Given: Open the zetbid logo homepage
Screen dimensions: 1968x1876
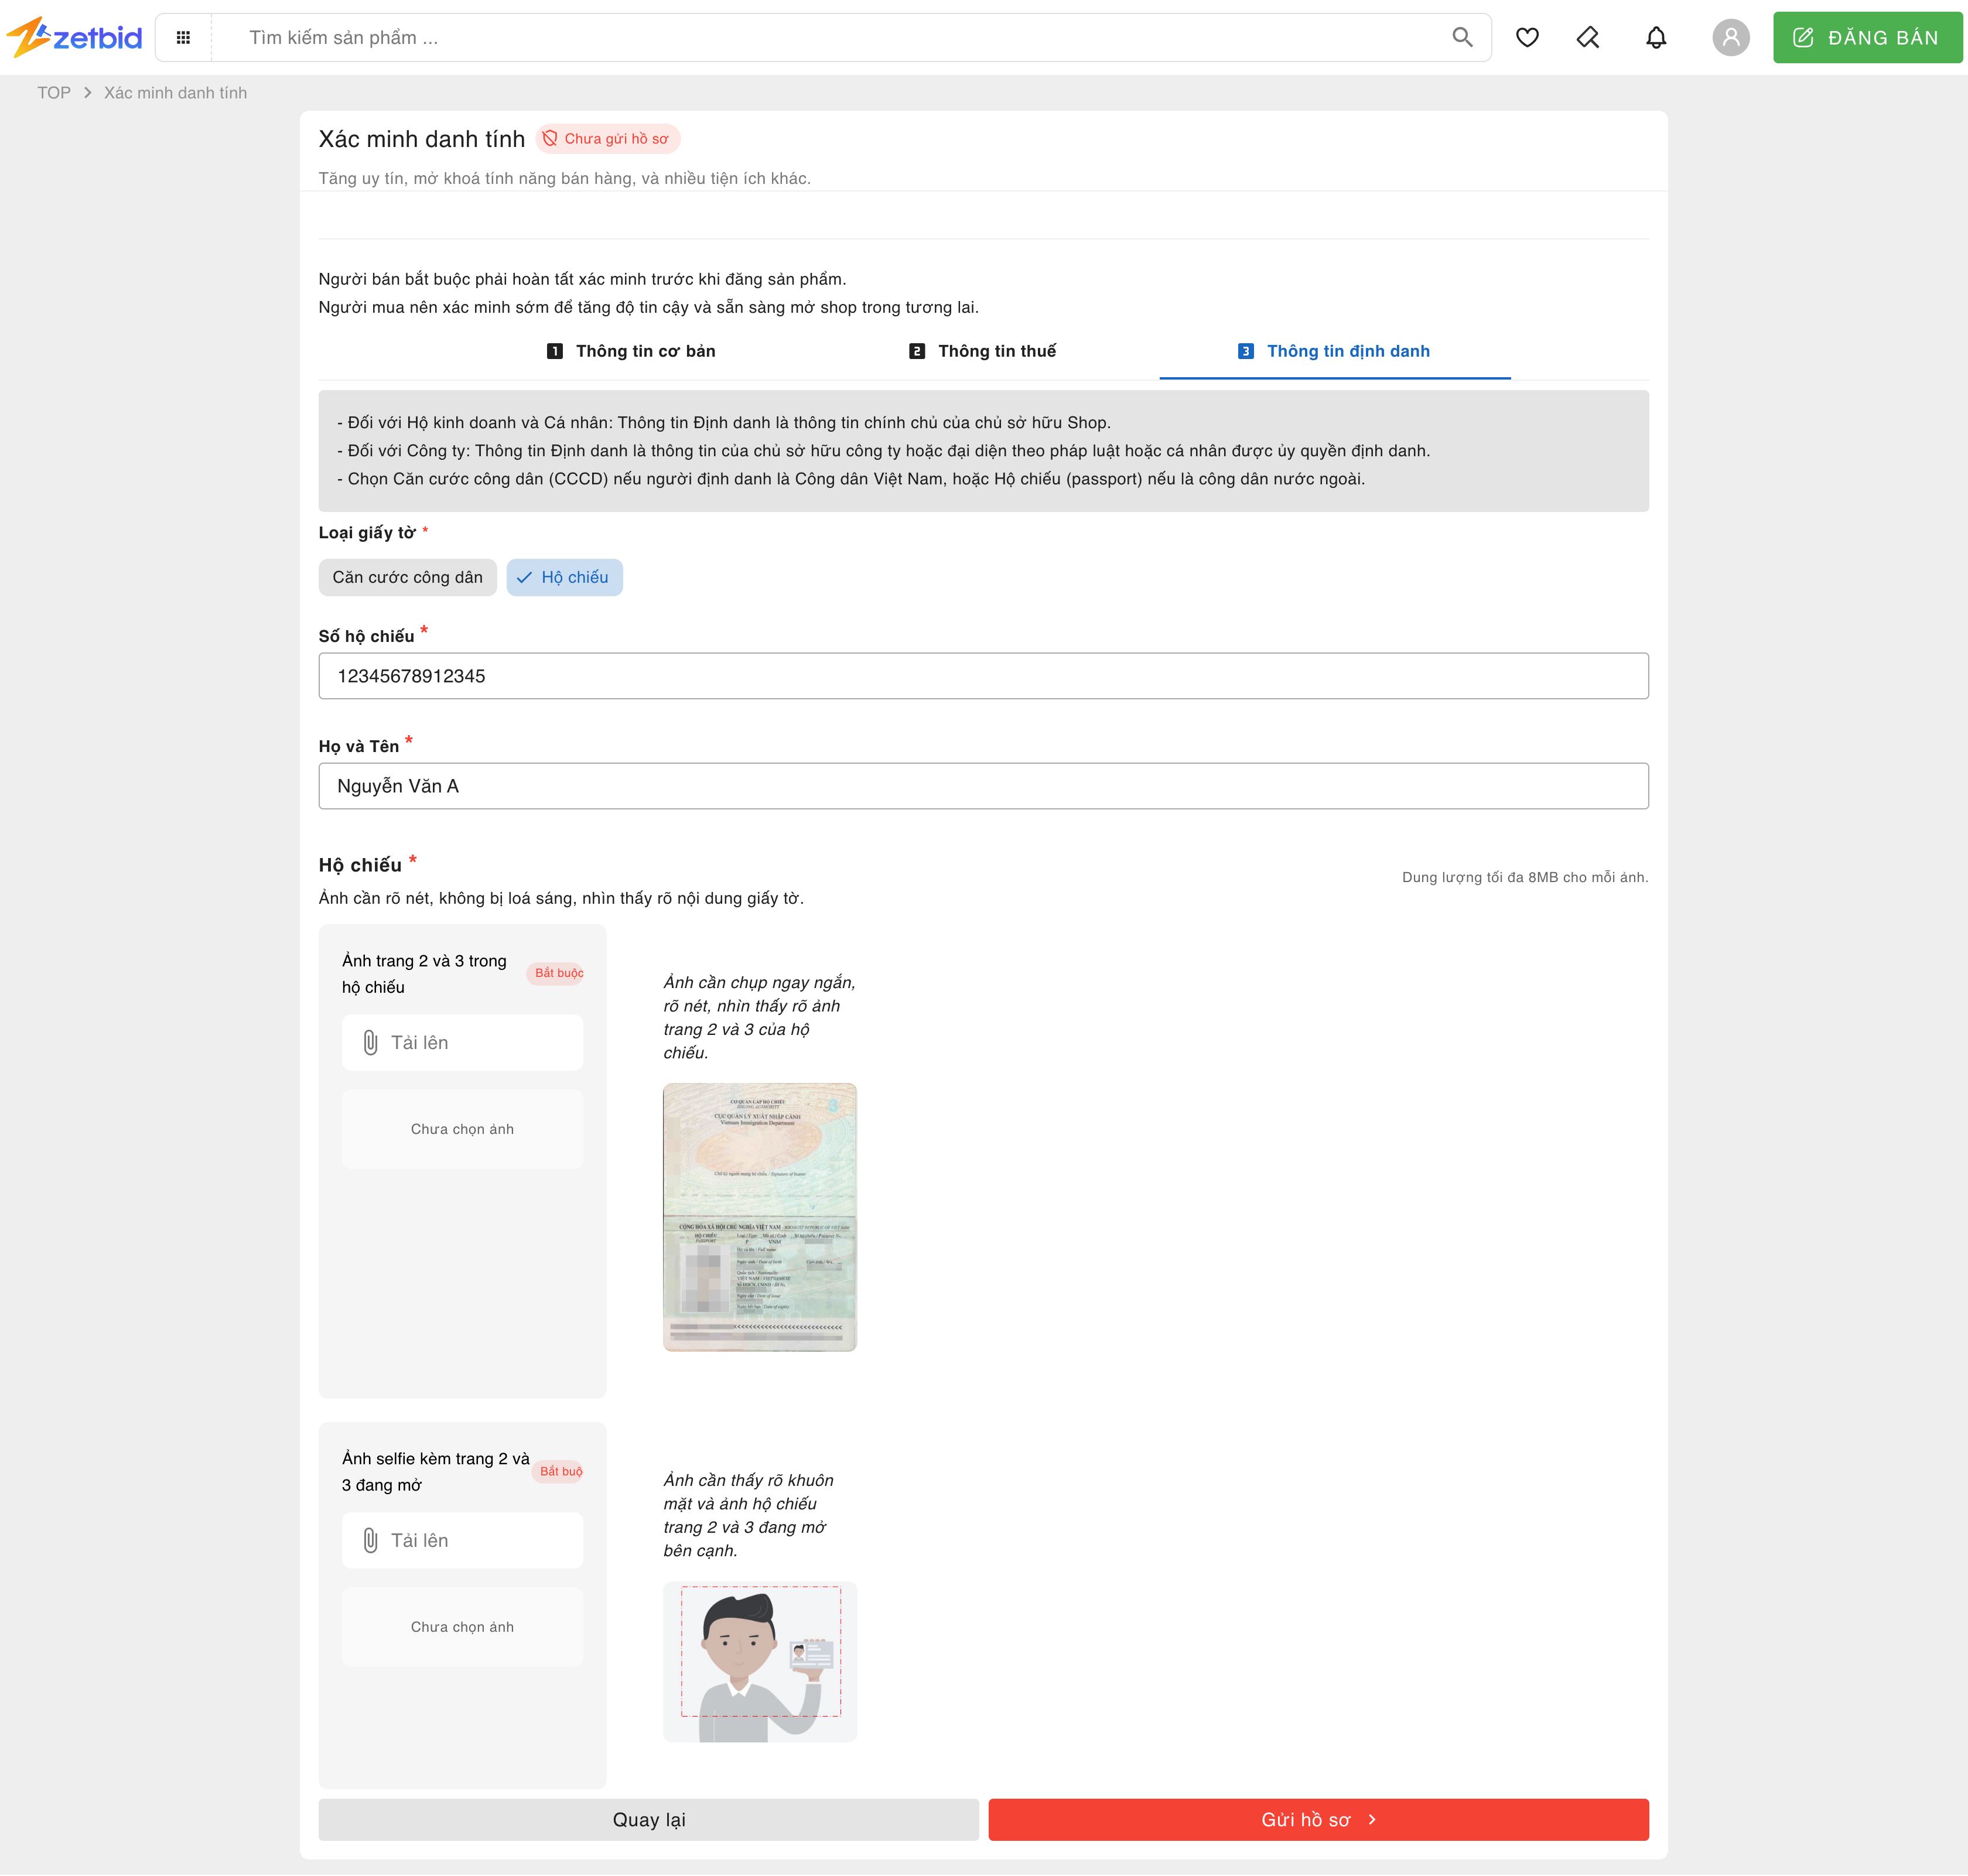Looking at the screenshot, I should pyautogui.click(x=75, y=38).
